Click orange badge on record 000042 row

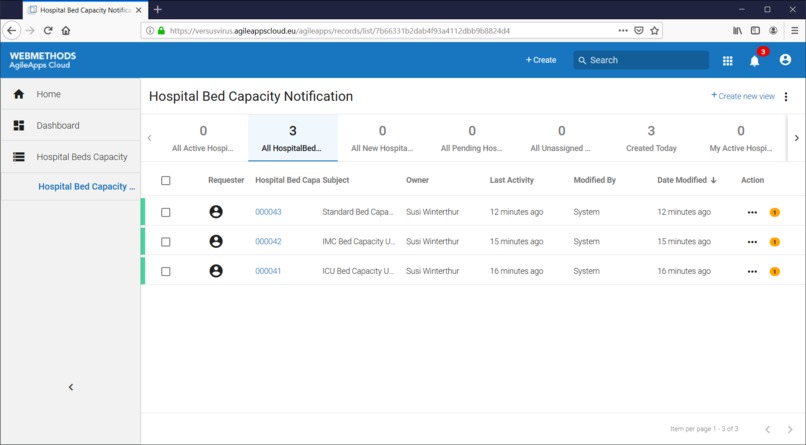(775, 242)
